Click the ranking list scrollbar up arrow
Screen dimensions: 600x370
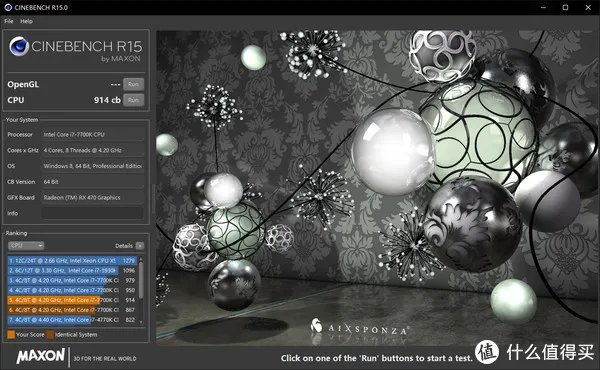coord(141,259)
